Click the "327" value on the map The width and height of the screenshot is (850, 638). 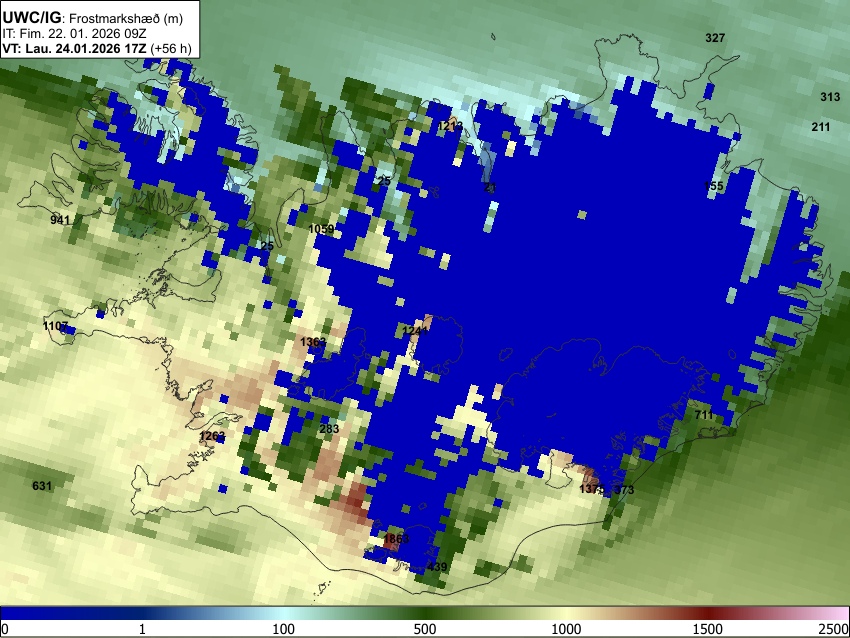click(x=715, y=38)
